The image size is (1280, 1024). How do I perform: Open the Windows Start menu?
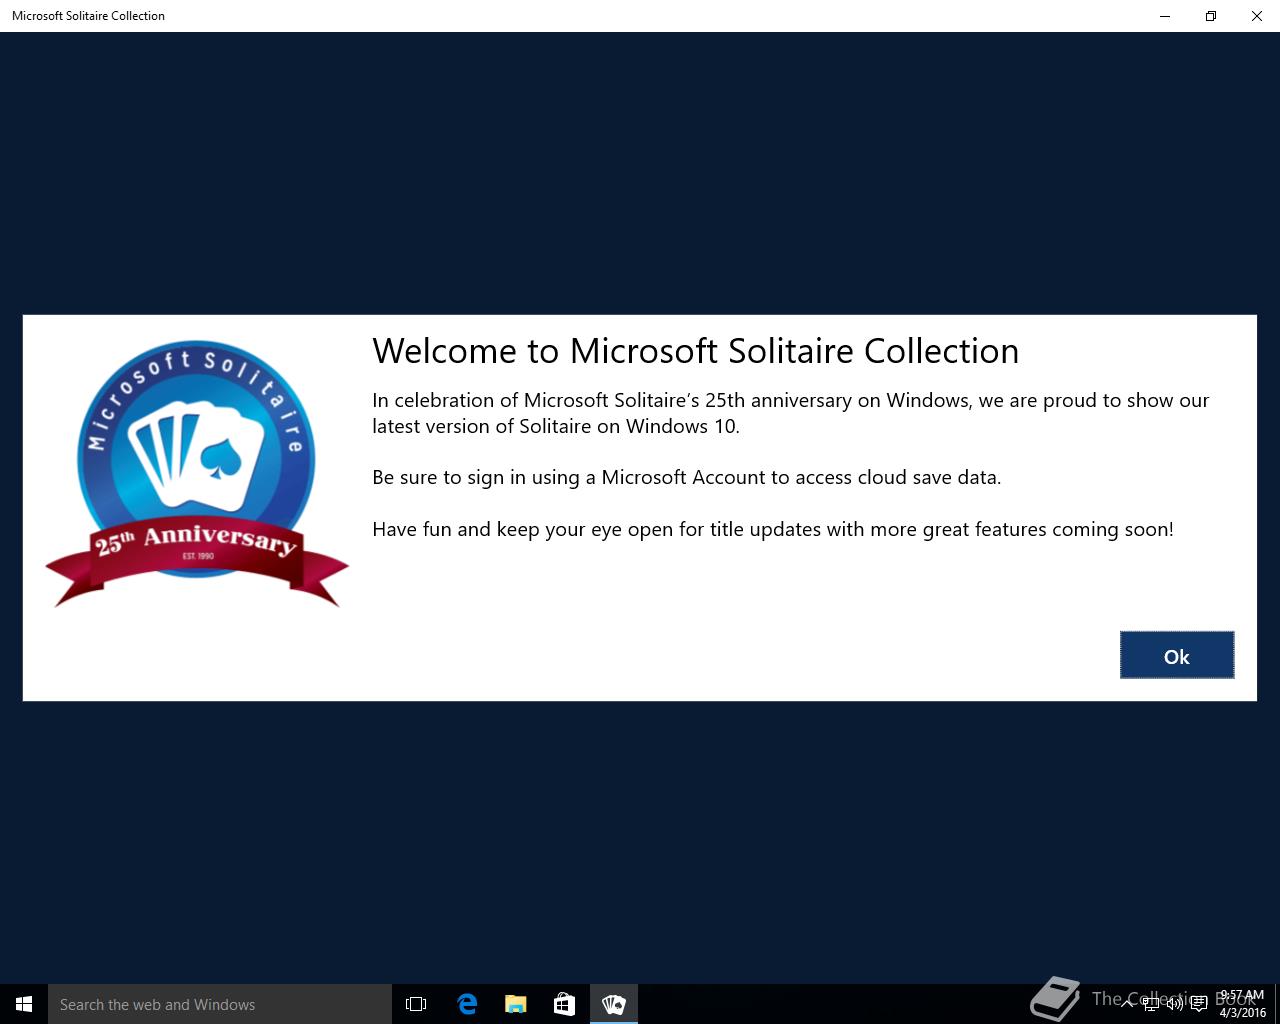click(x=24, y=1004)
